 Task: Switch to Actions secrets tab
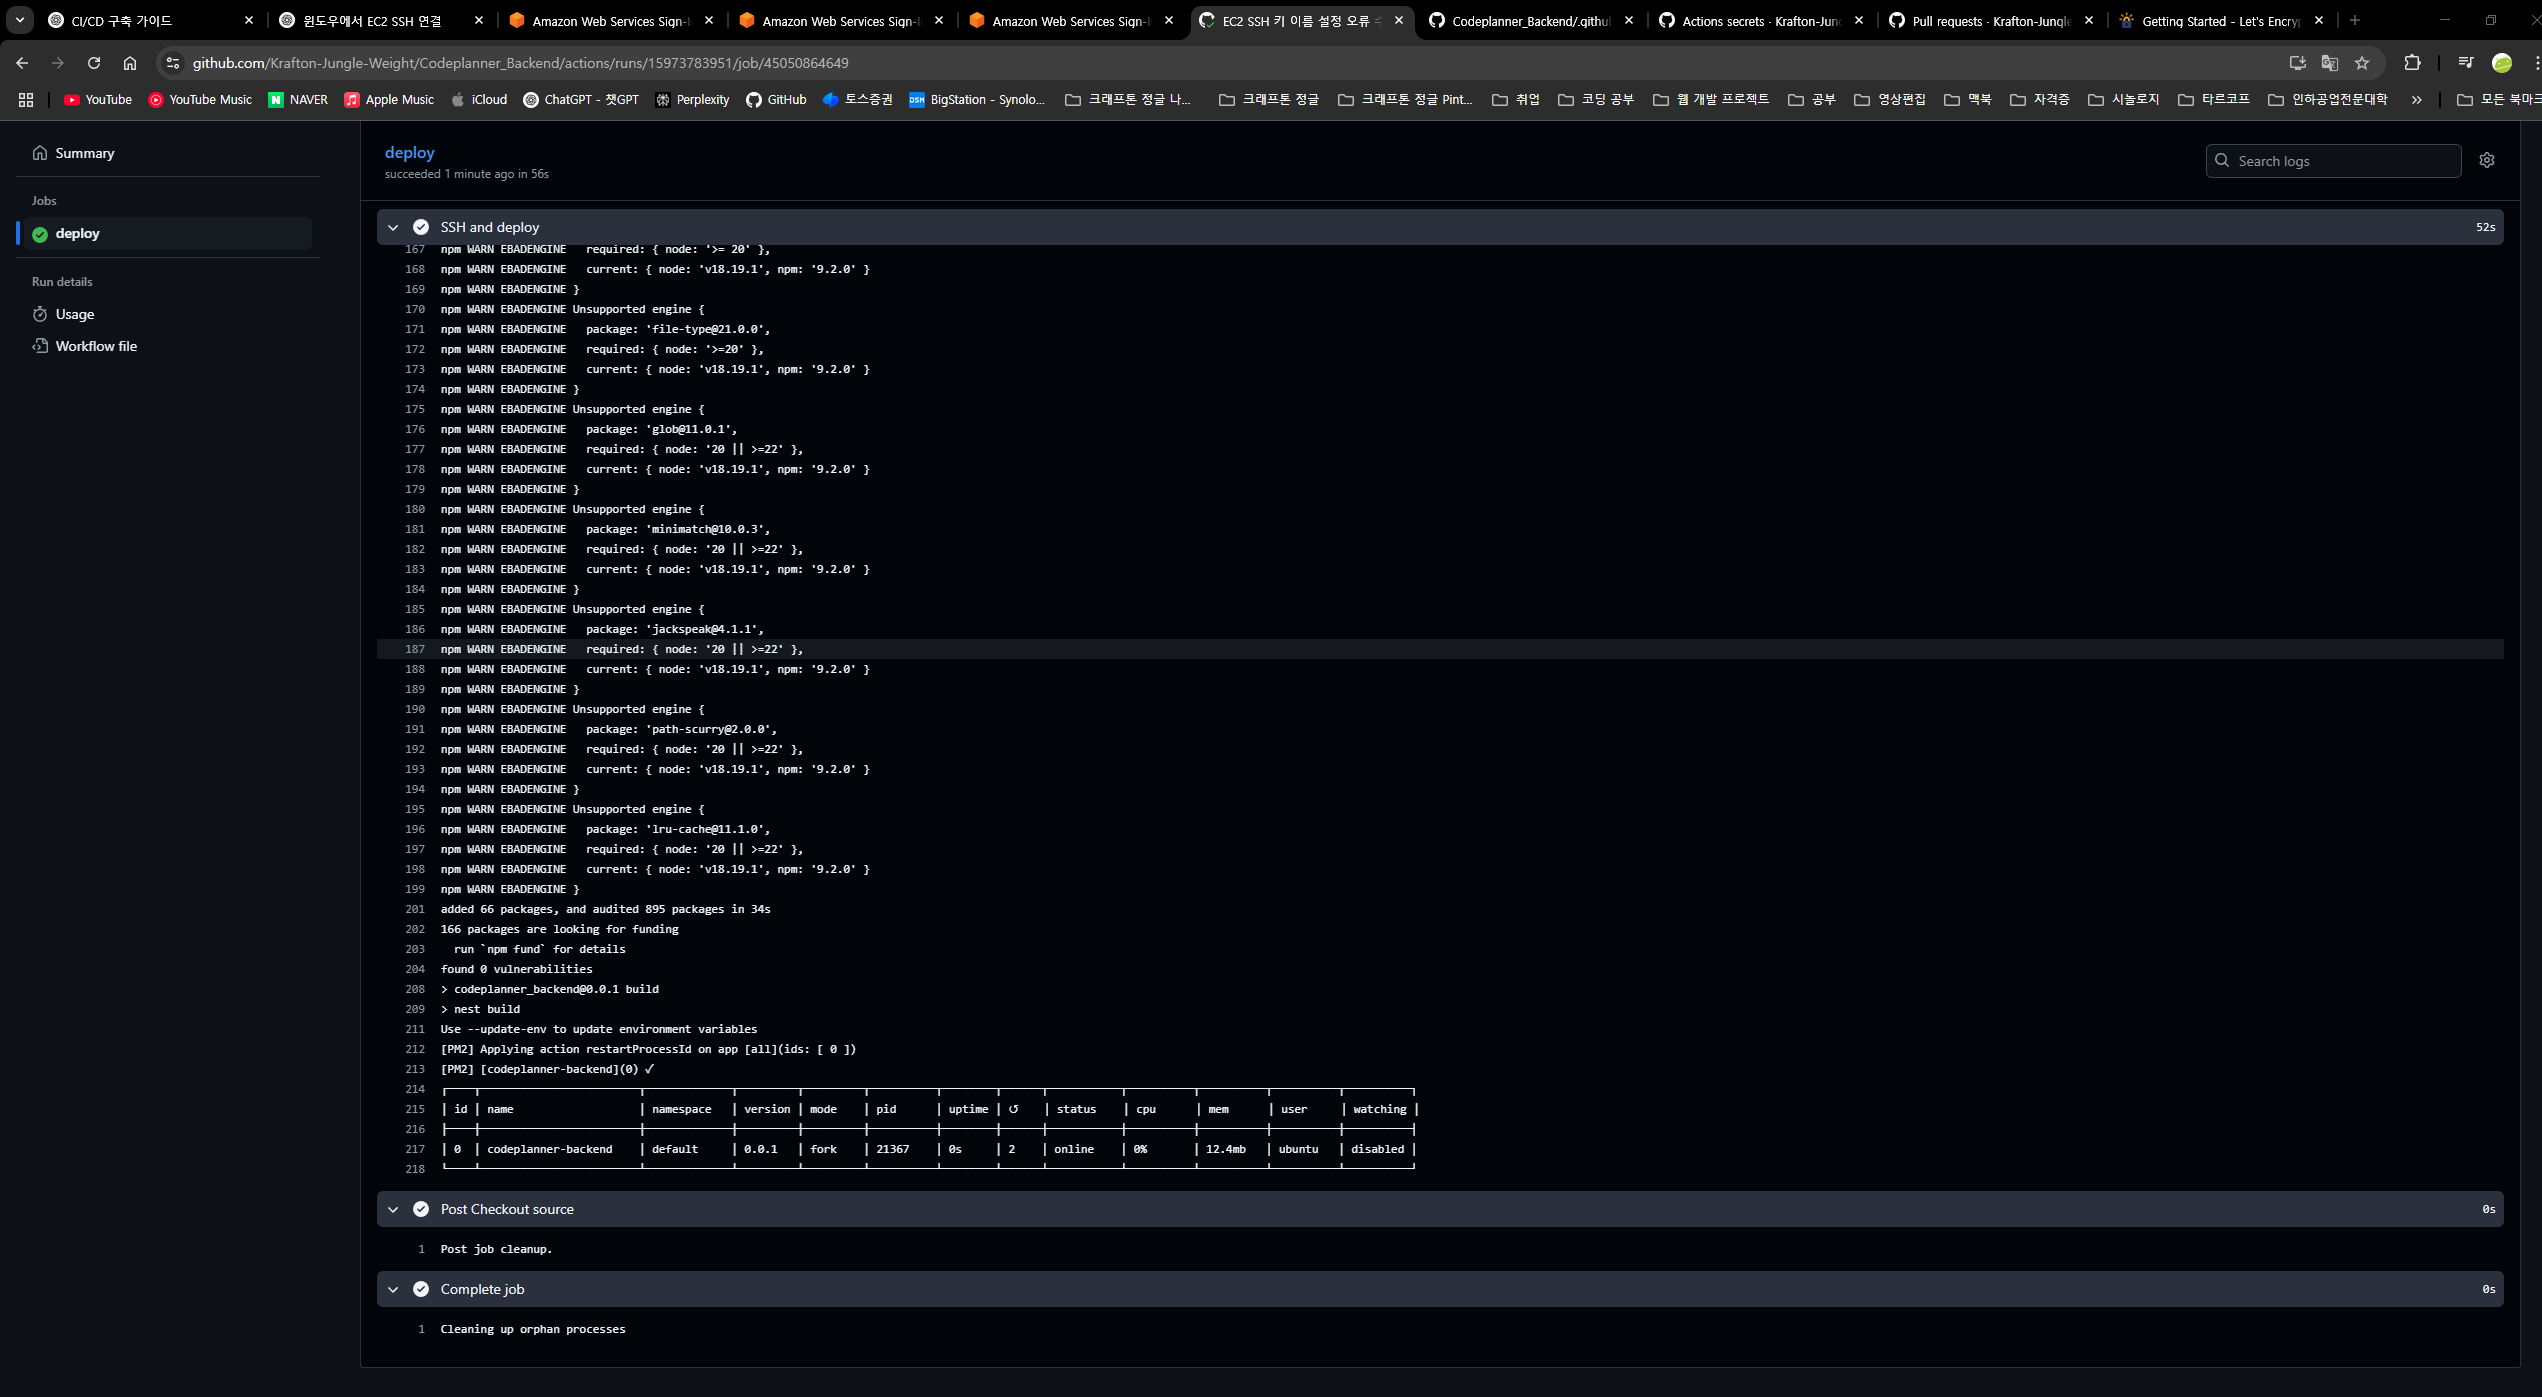point(1758,21)
